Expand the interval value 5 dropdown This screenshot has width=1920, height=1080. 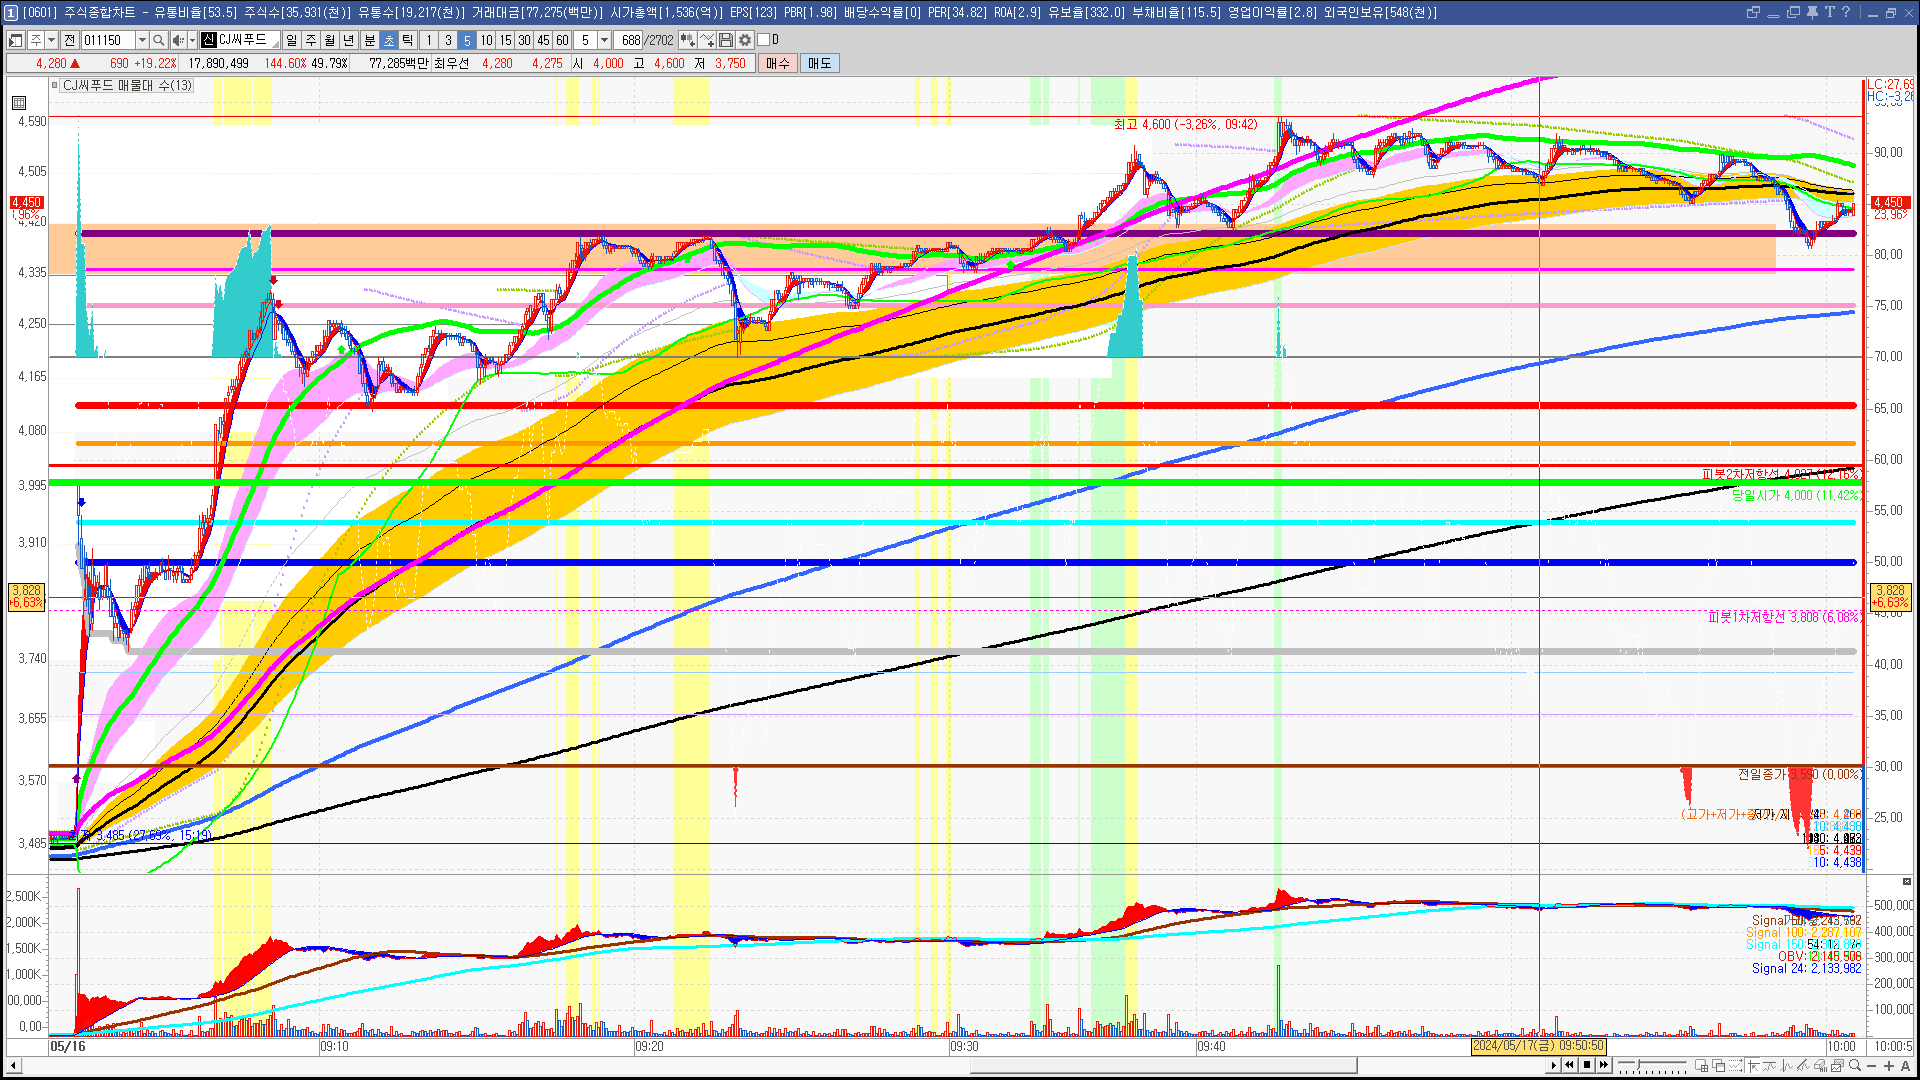point(604,40)
